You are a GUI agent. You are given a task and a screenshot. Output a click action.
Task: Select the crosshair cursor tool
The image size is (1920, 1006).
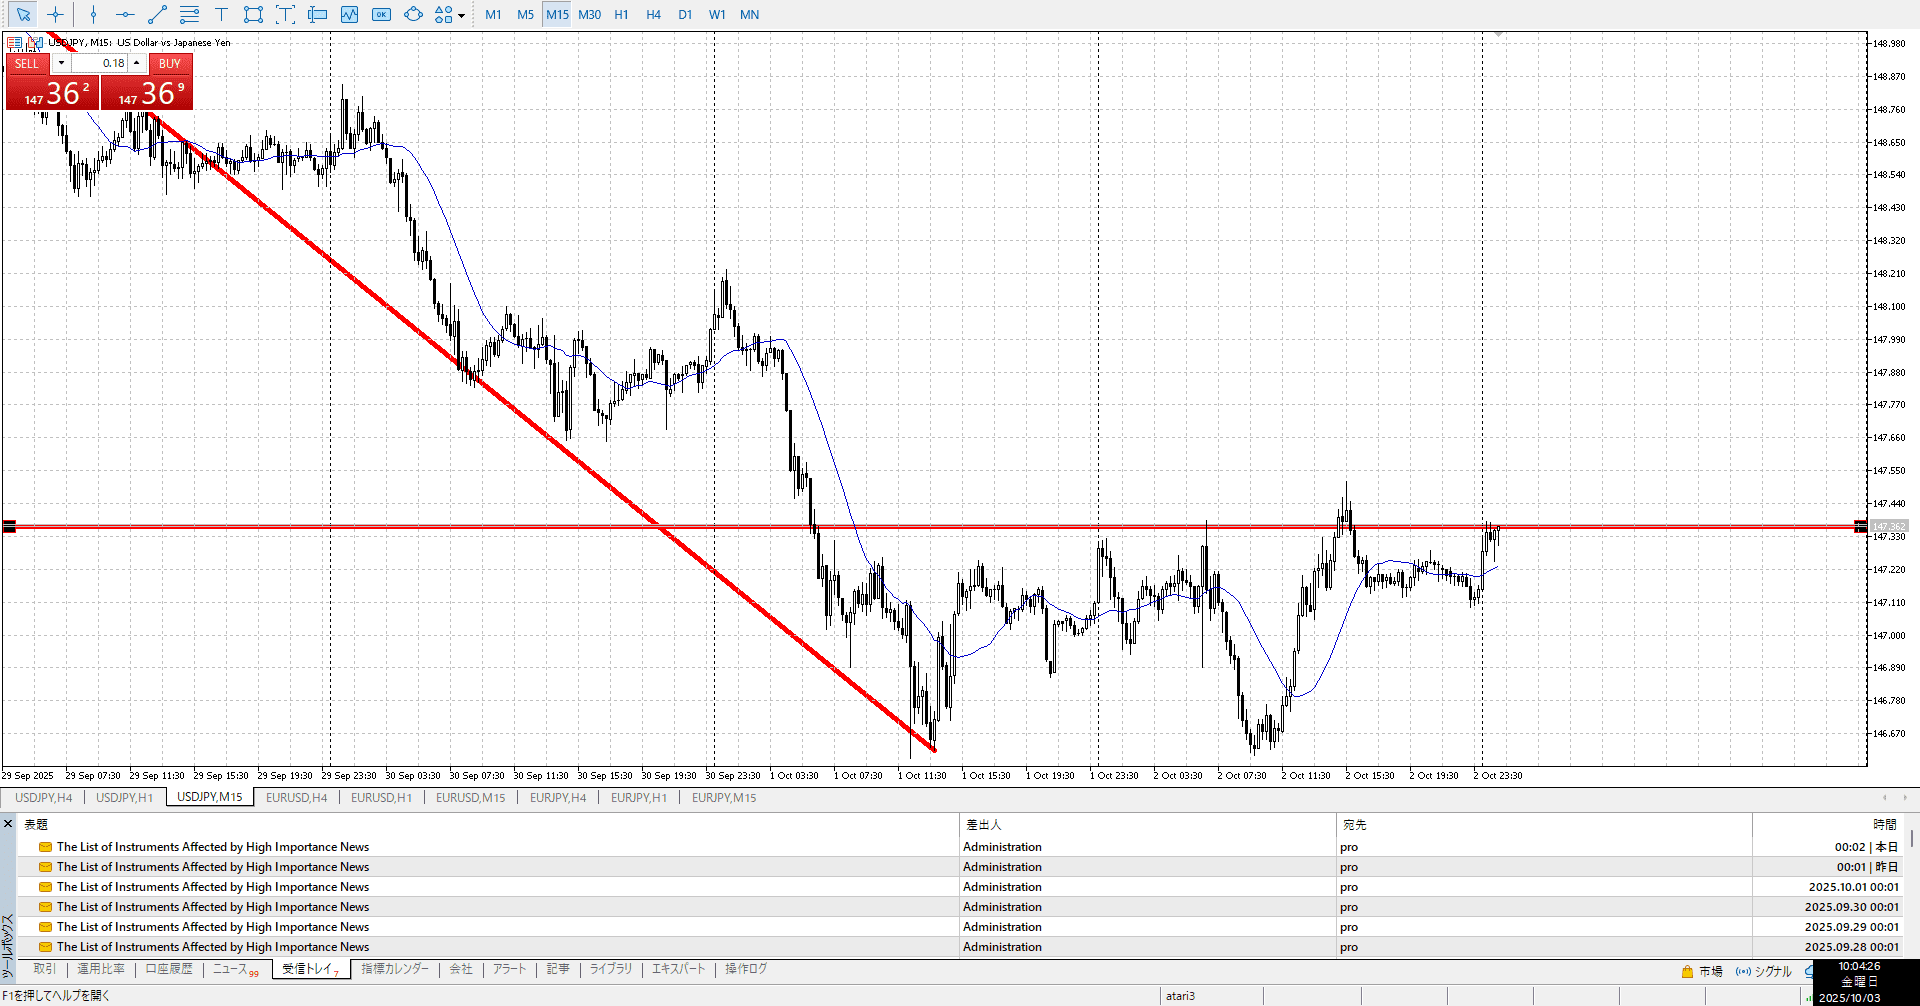[55, 15]
